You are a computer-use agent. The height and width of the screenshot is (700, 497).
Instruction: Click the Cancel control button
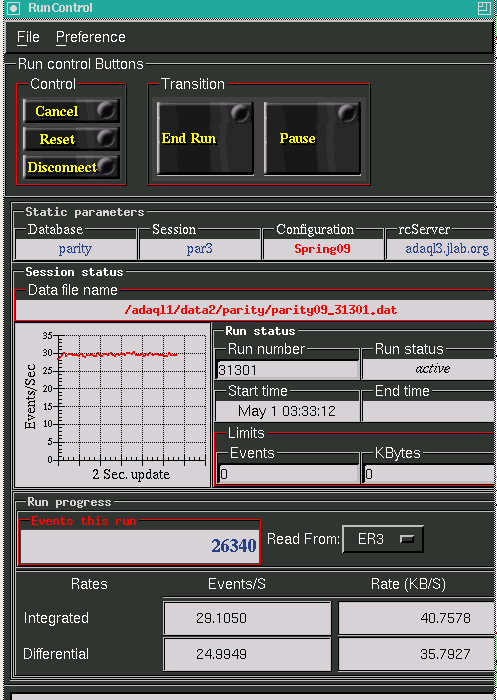pos(71,111)
